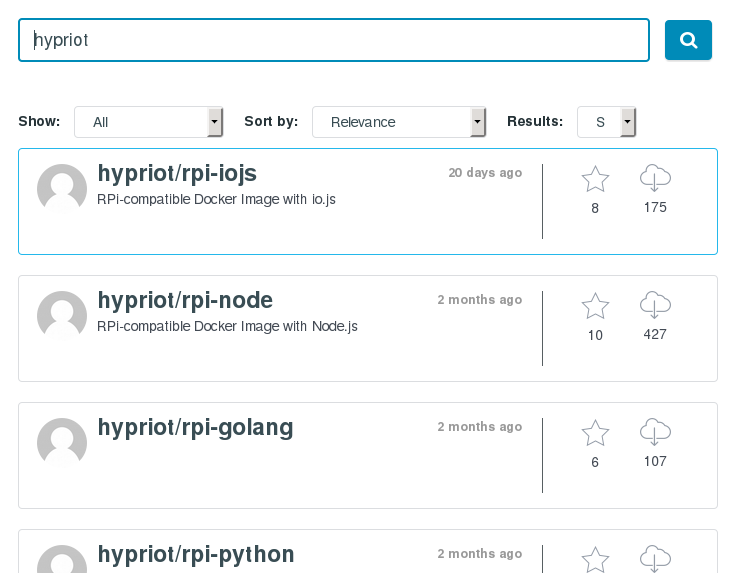Click the avatar of hypriot/rpi-iojs
Screen dimensions: 740x573
point(62,188)
